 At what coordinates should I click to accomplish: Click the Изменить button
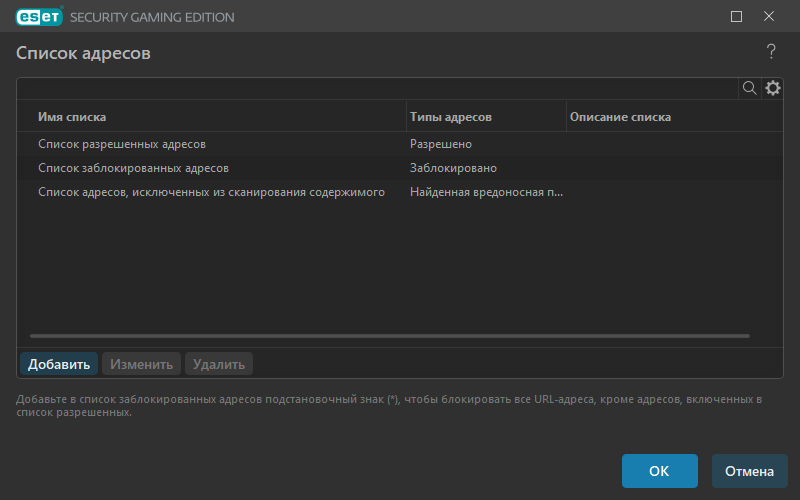(141, 364)
